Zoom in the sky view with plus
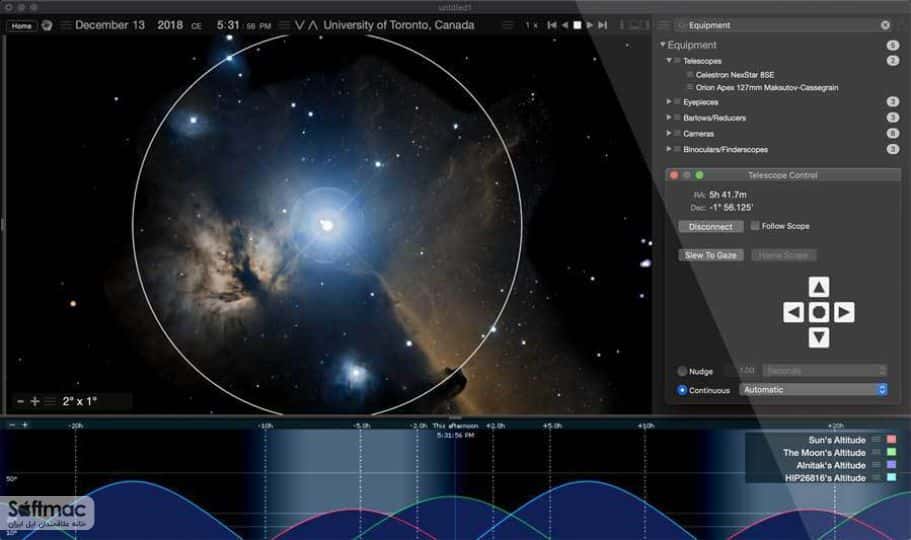Viewport: 911px width, 540px height. tap(35, 401)
